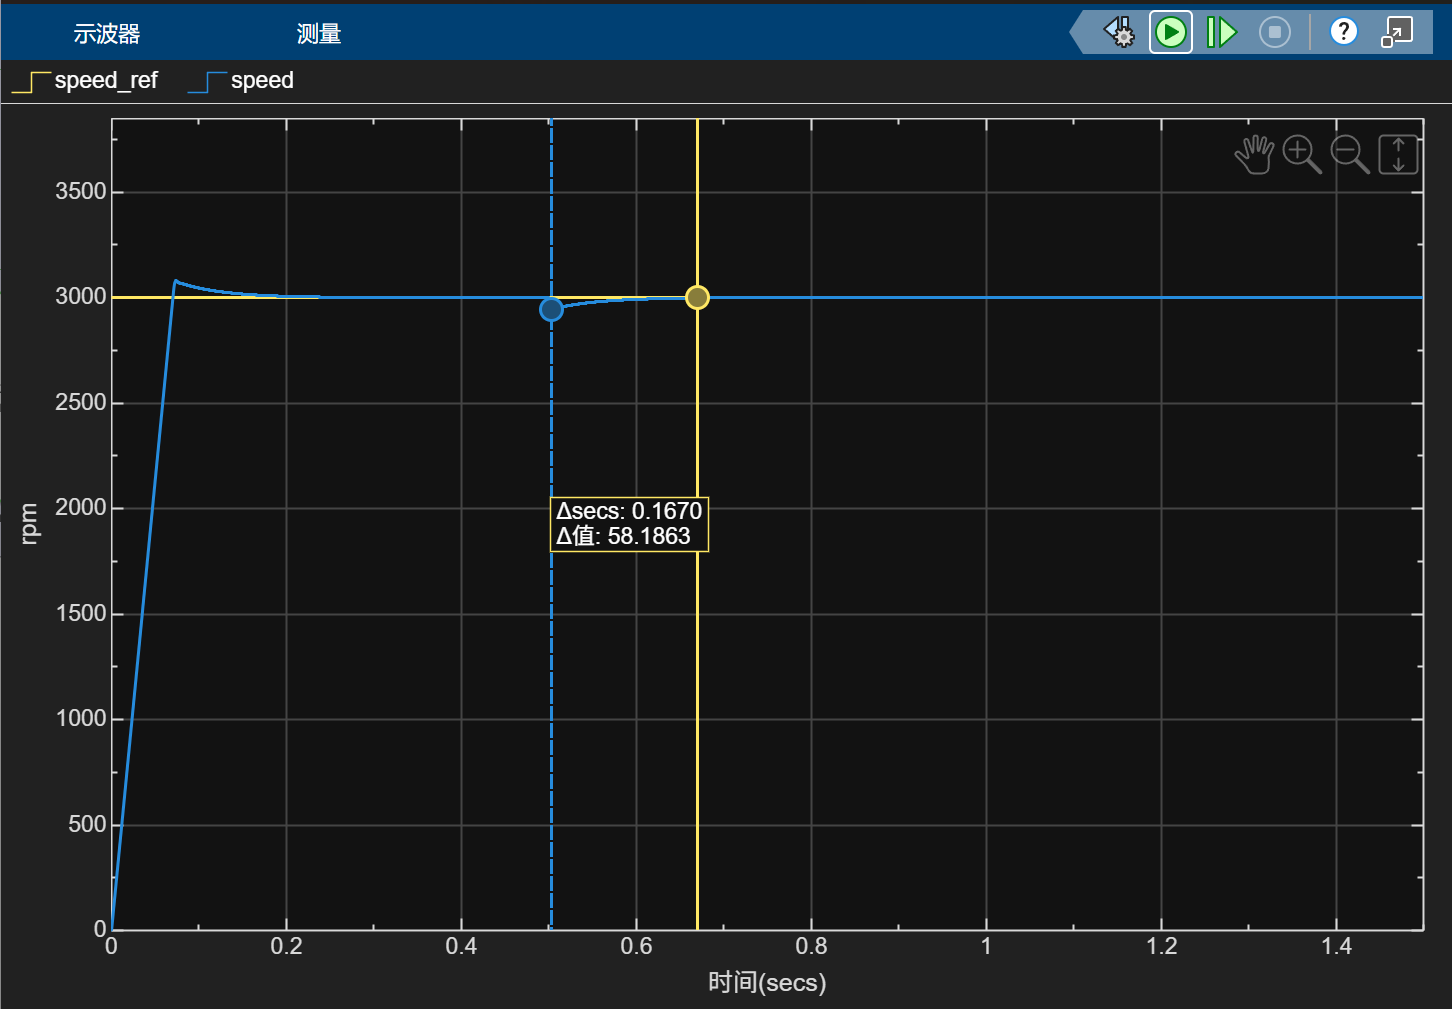Click the Step Forward icon
This screenshot has width=1452, height=1009.
click(1221, 33)
